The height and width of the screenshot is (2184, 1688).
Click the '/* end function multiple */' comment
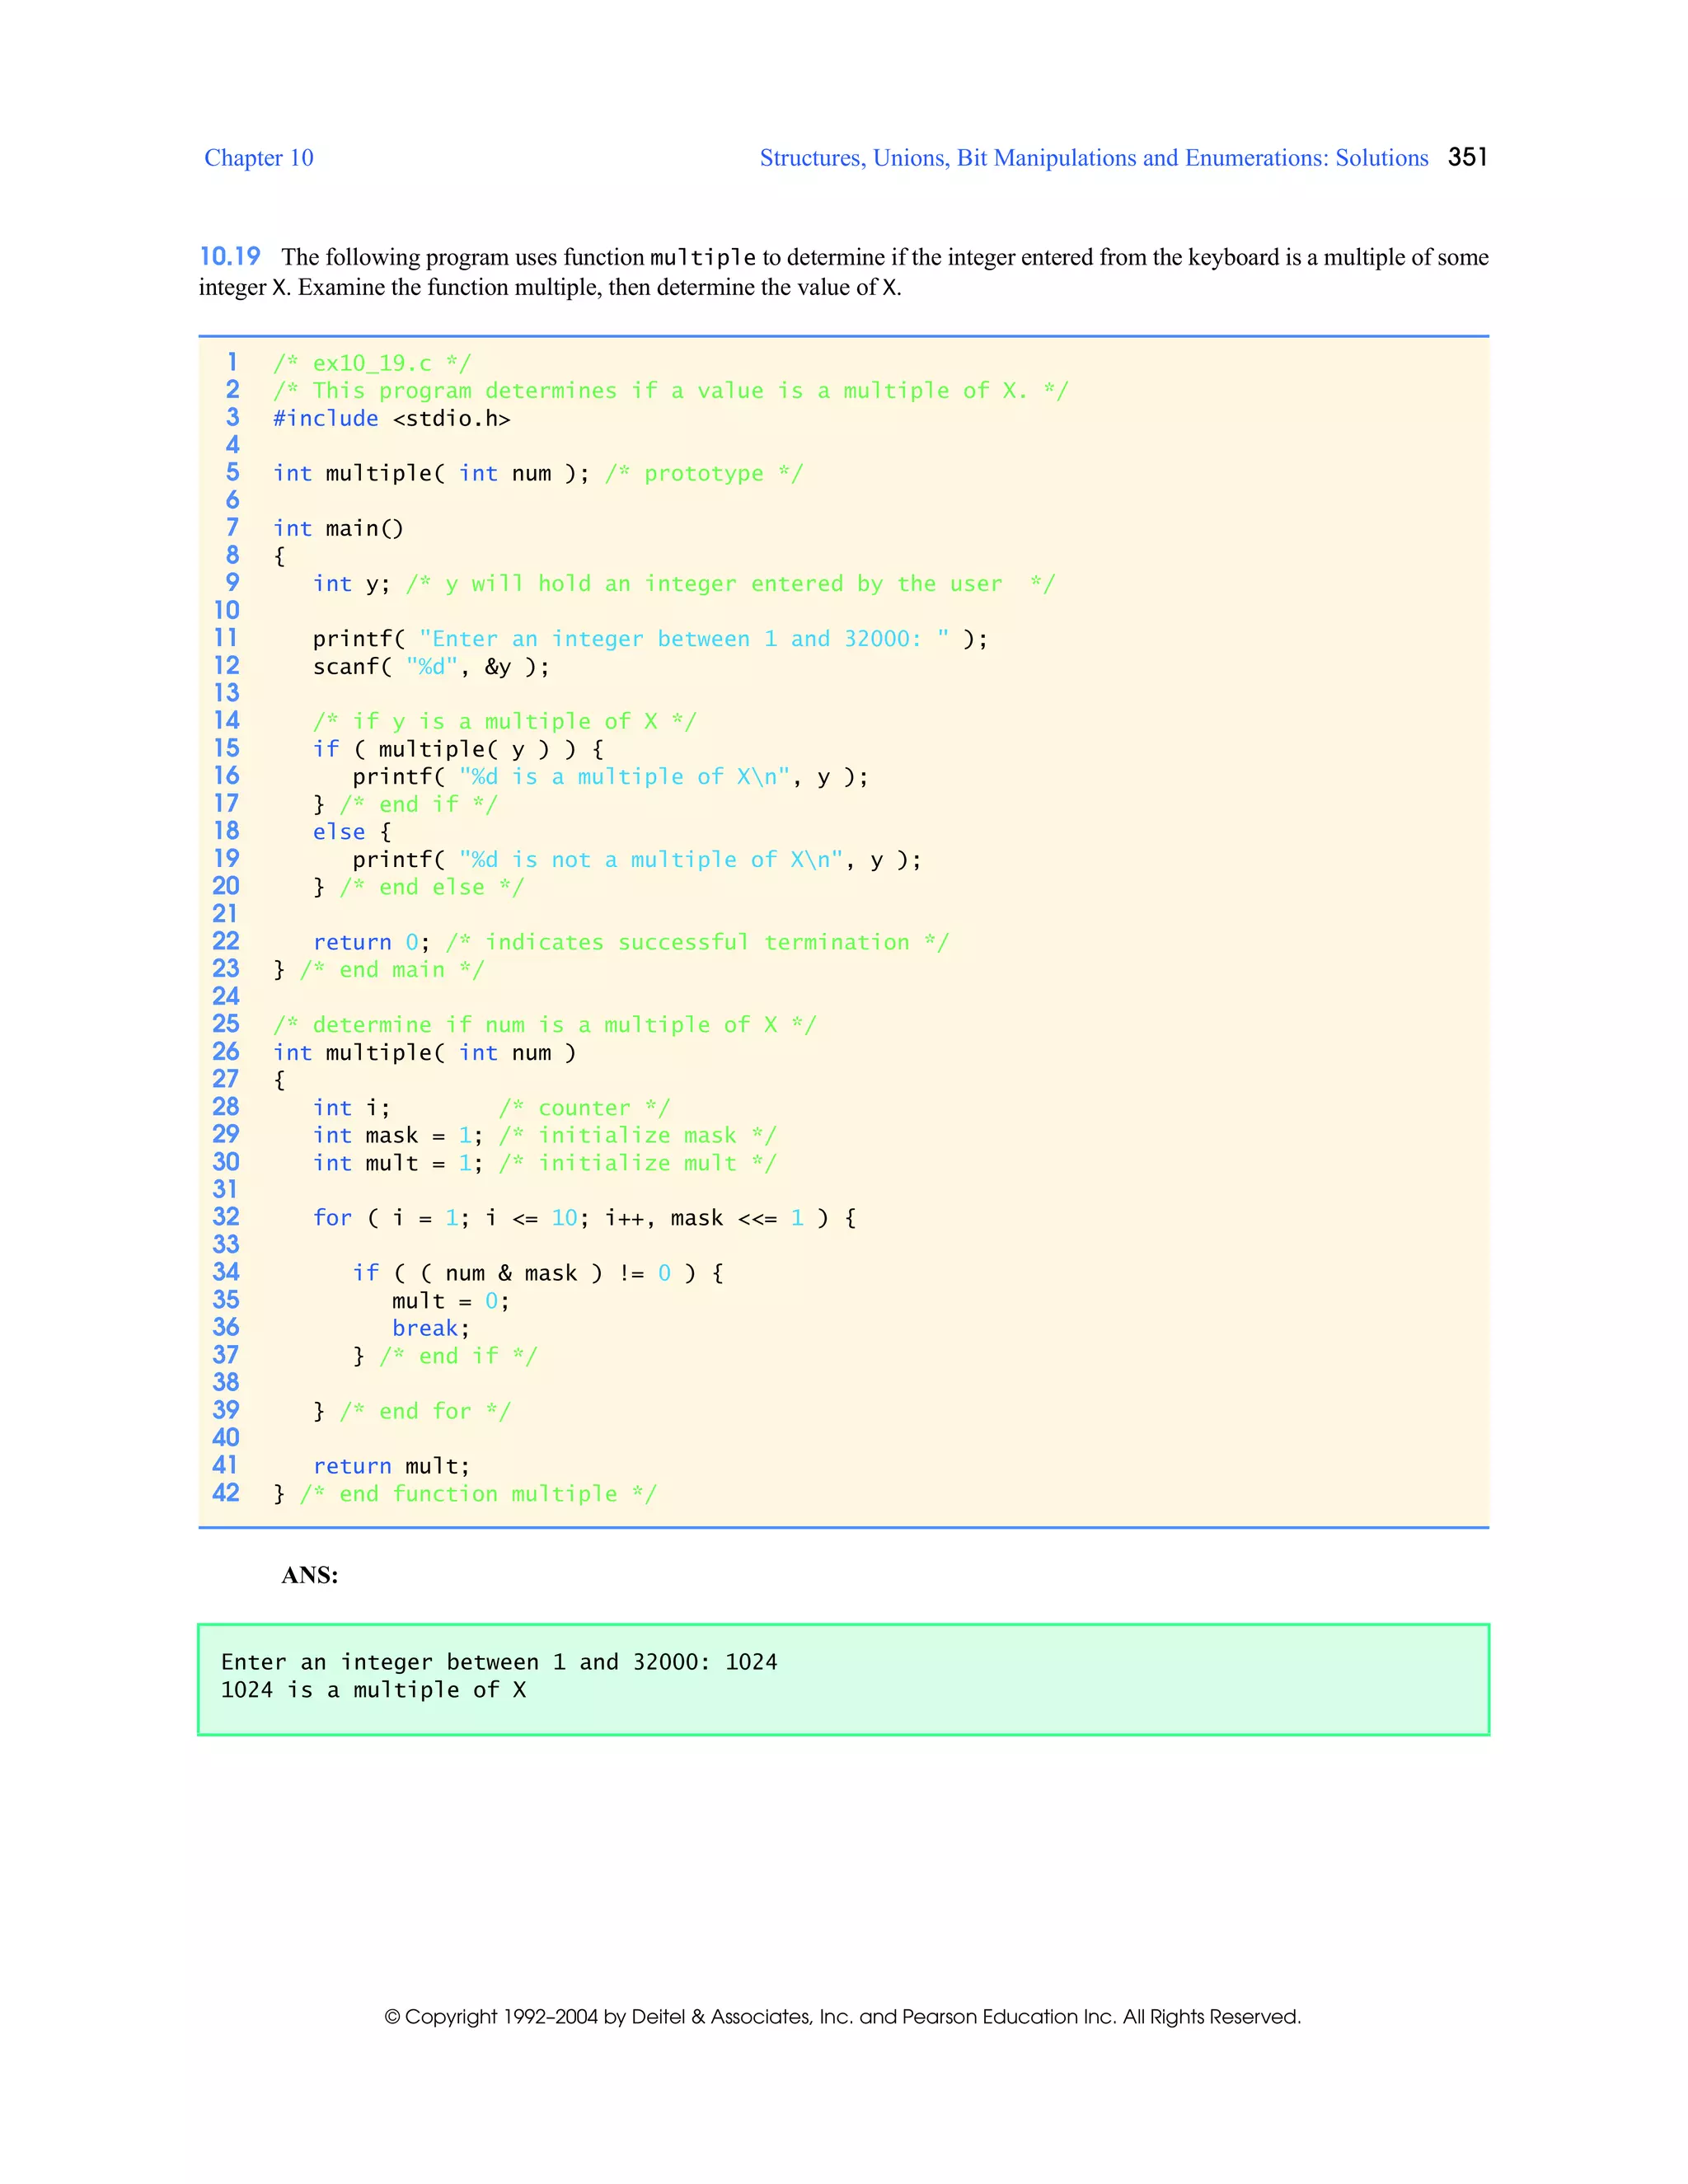pos(478,1494)
